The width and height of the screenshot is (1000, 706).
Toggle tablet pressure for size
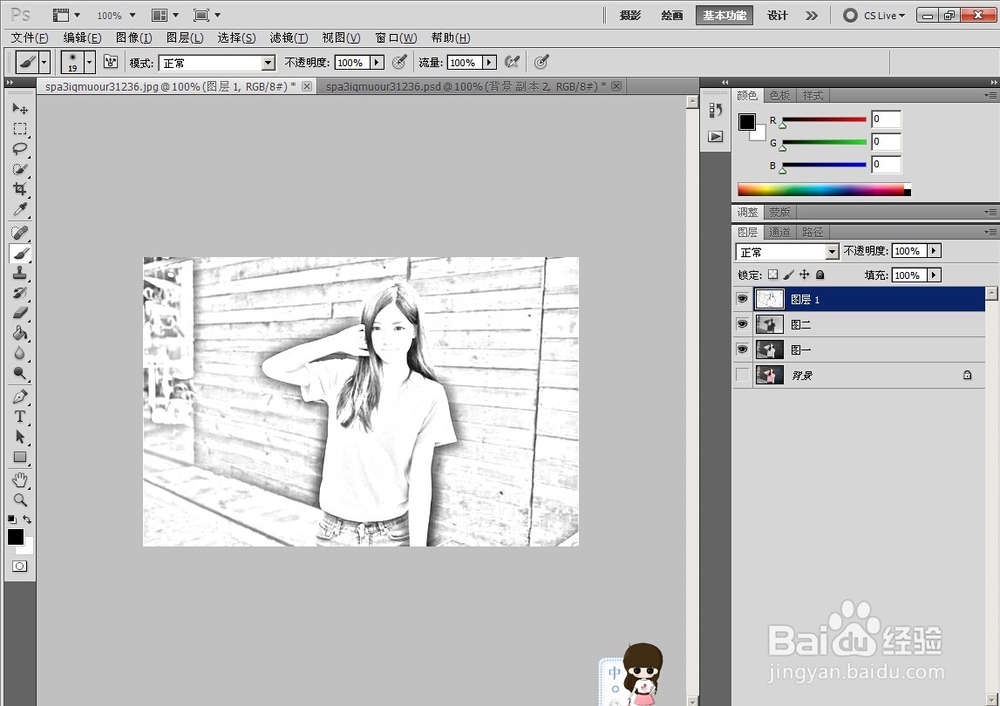click(x=541, y=62)
